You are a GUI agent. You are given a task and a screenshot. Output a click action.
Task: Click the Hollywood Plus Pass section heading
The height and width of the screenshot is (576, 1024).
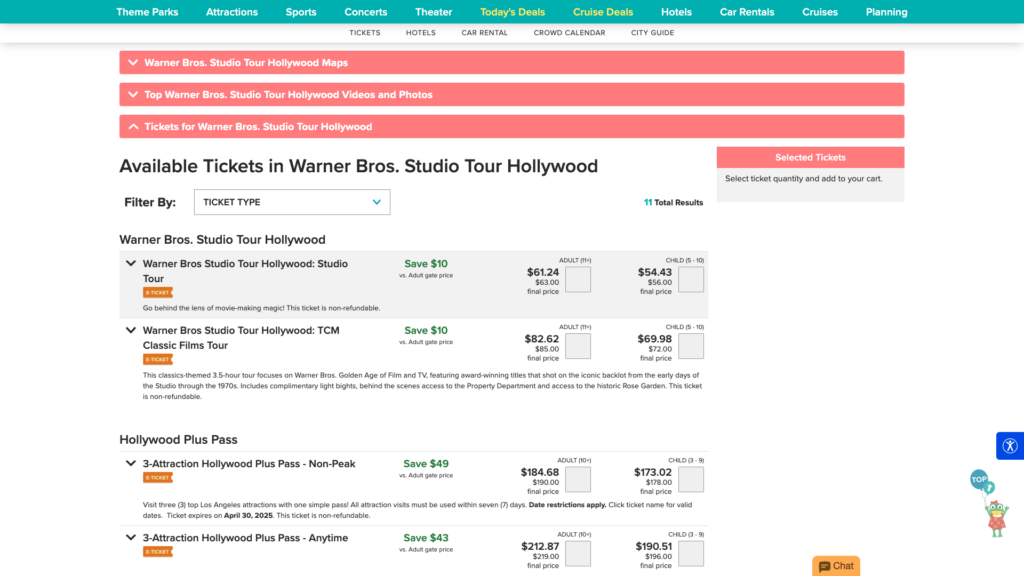point(178,440)
